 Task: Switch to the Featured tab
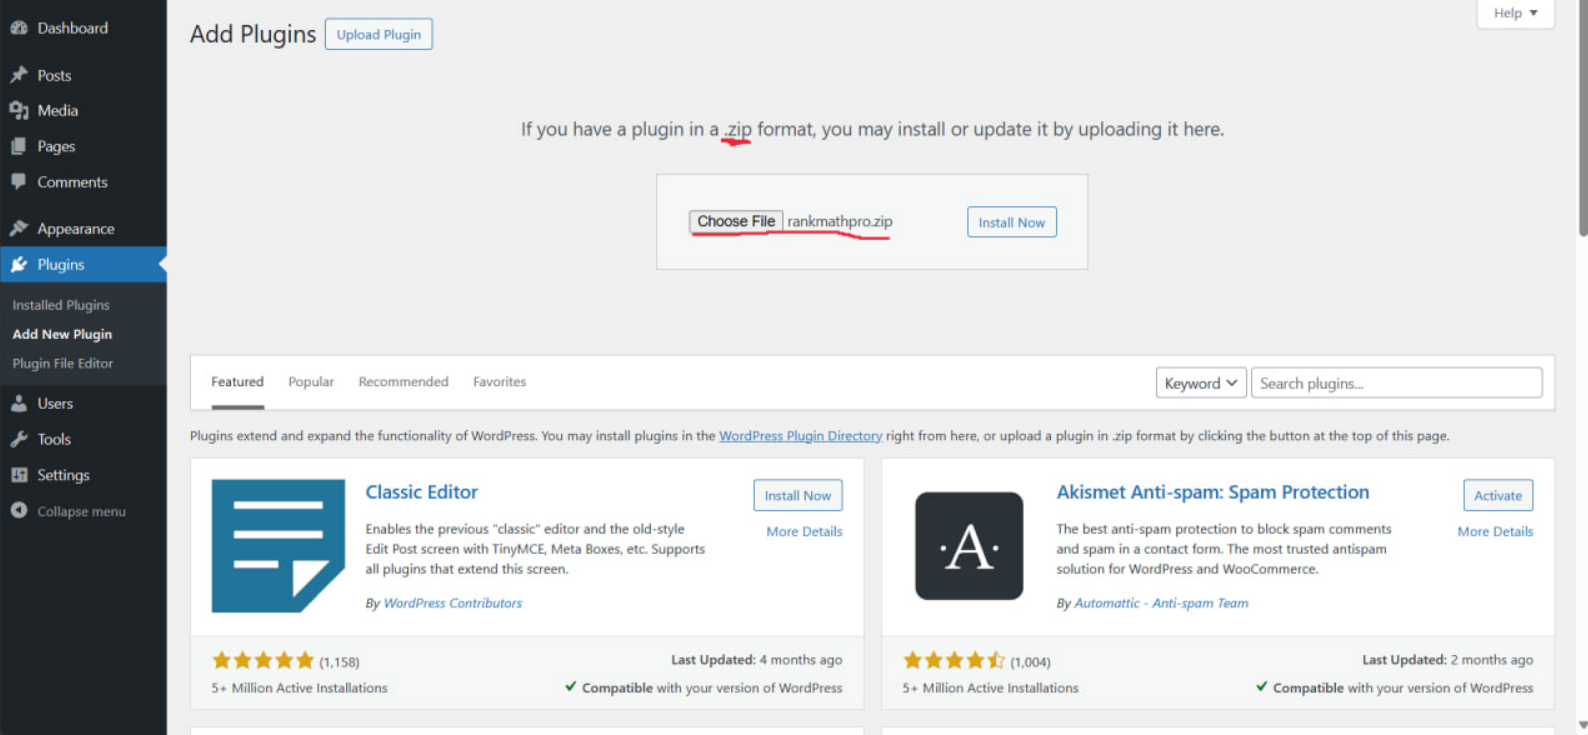pyautogui.click(x=237, y=382)
